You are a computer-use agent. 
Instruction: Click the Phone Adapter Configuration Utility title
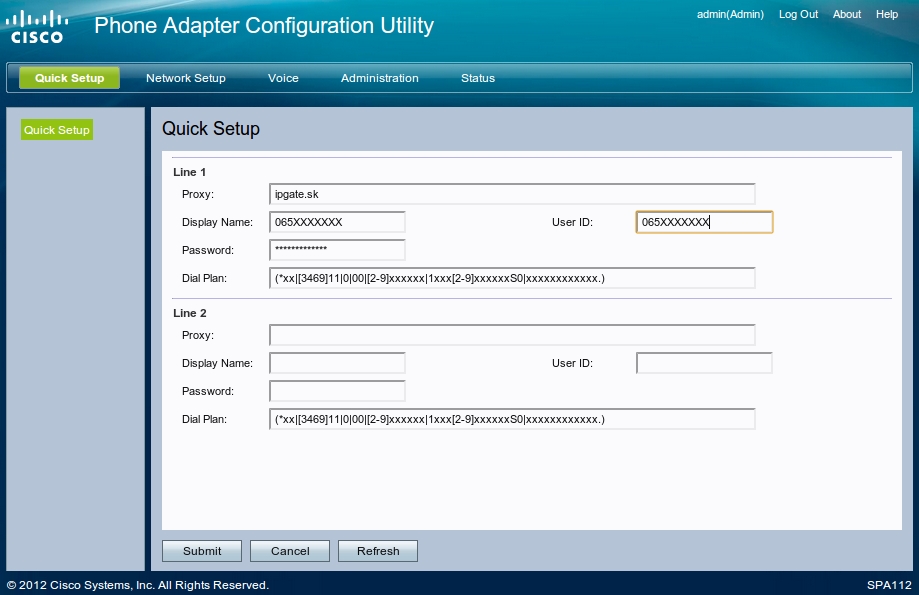tap(264, 26)
